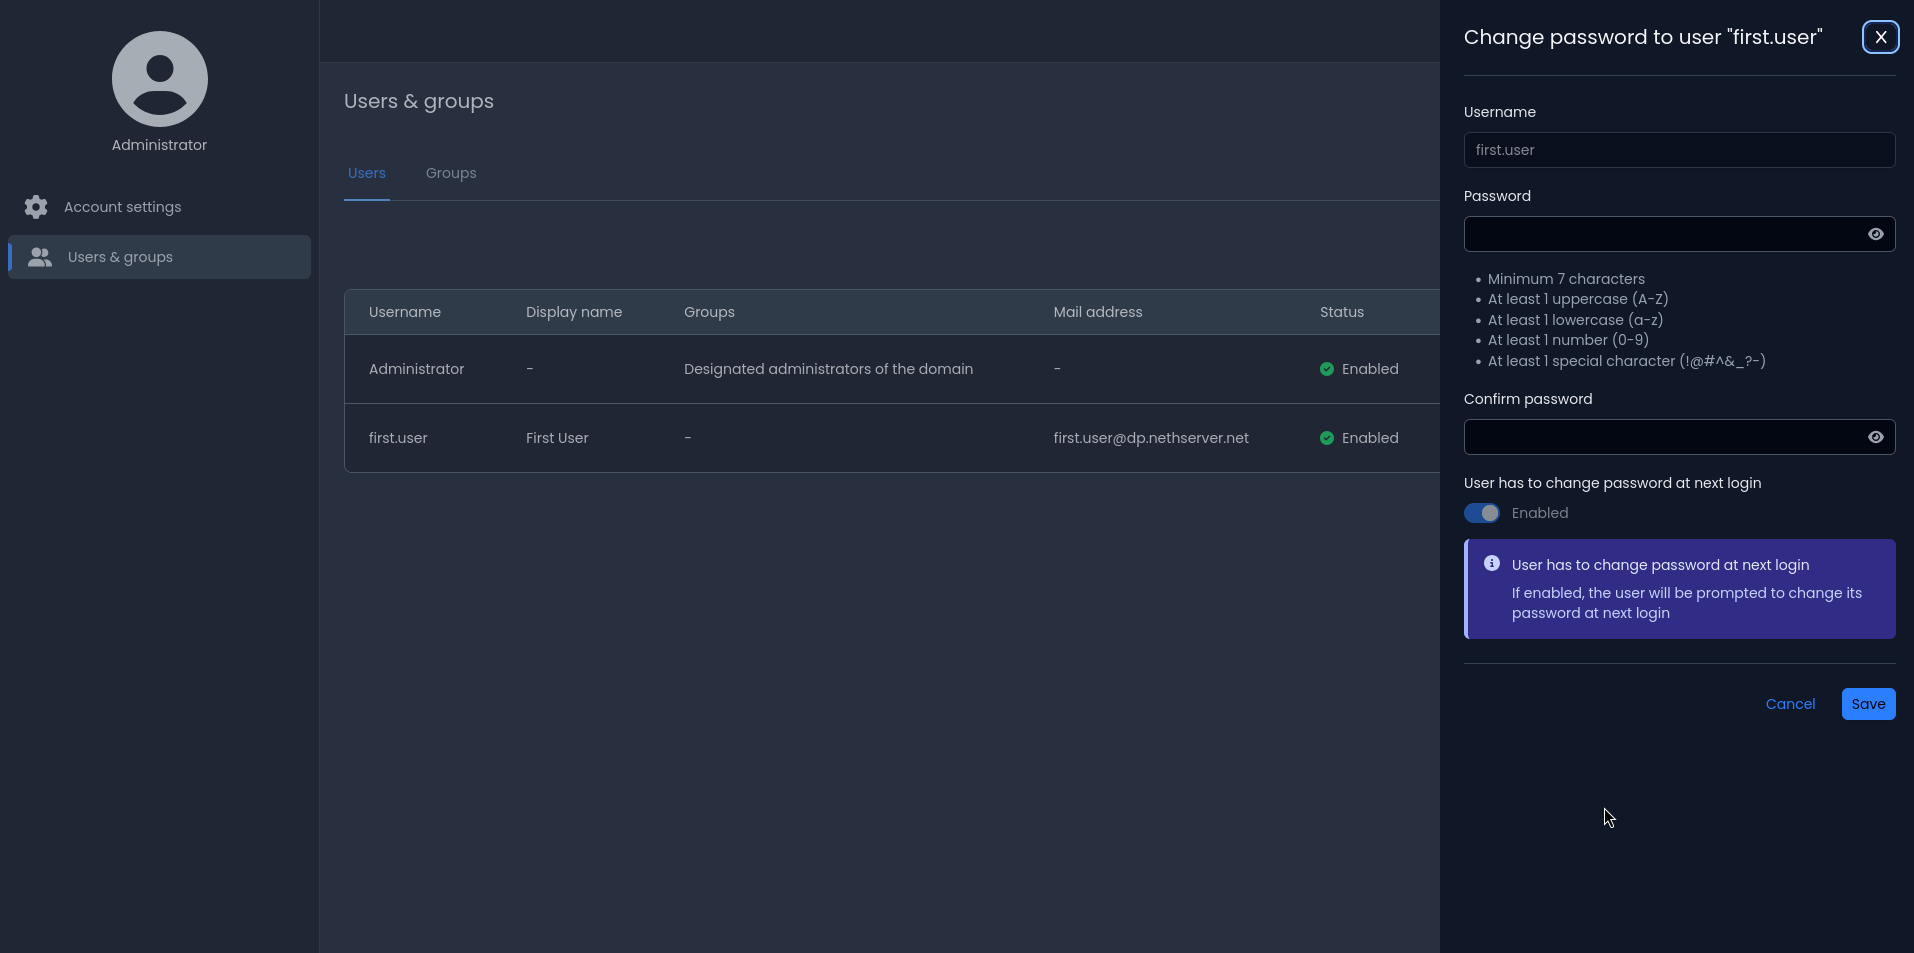Click the Cancel link

(x=1790, y=704)
